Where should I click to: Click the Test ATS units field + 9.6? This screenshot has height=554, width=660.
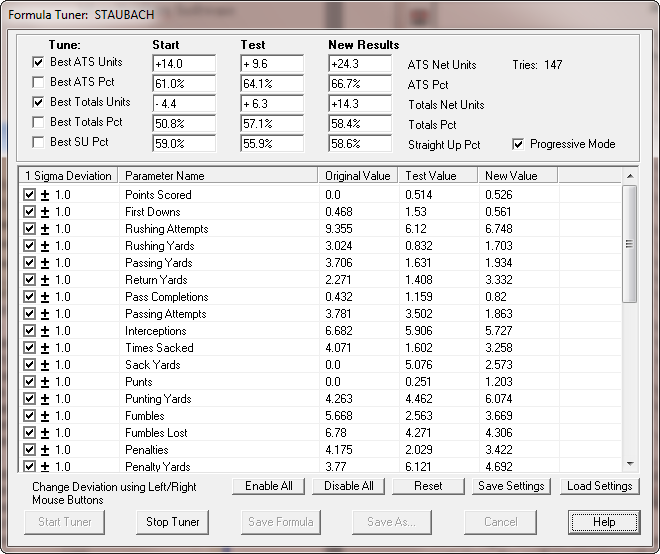[x=272, y=64]
